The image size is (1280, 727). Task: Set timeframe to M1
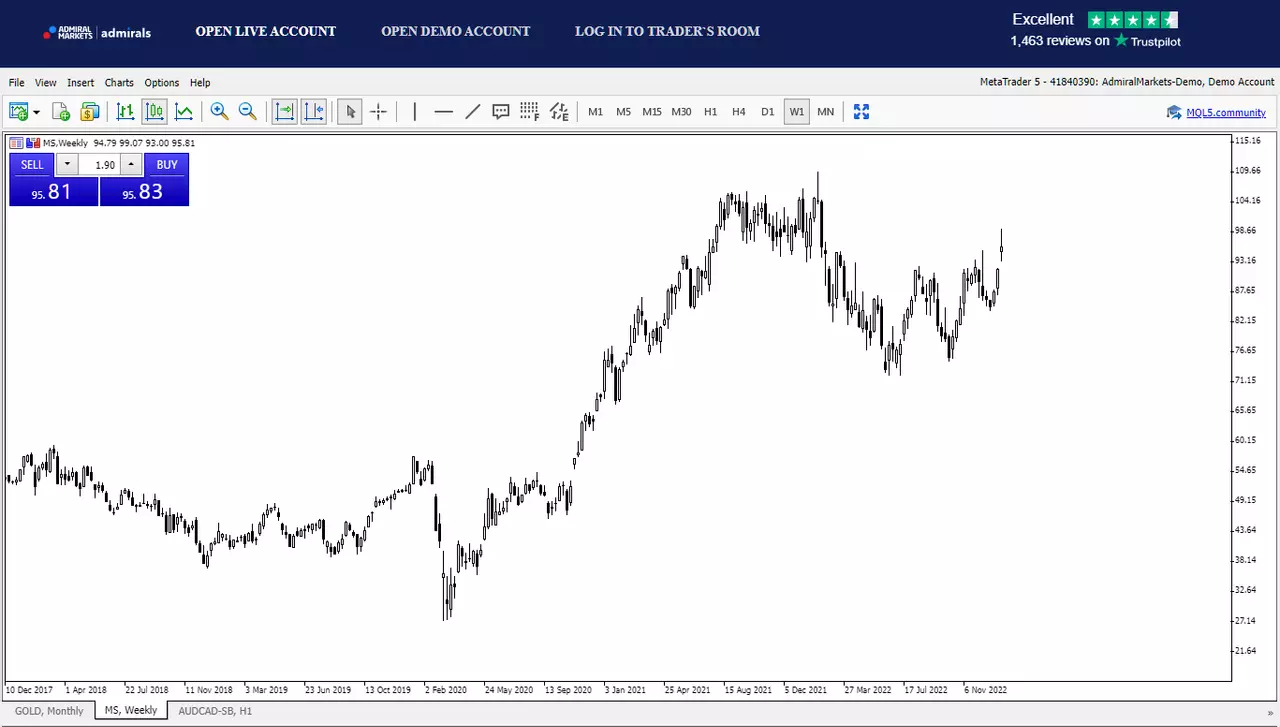(595, 112)
